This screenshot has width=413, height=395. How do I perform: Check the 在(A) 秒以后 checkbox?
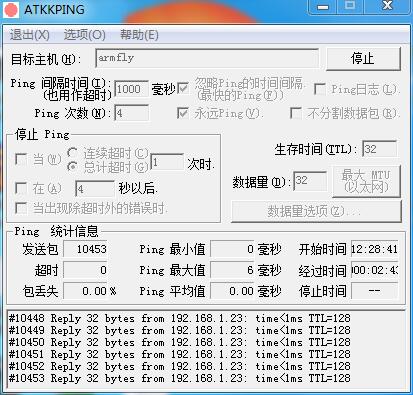[21, 188]
